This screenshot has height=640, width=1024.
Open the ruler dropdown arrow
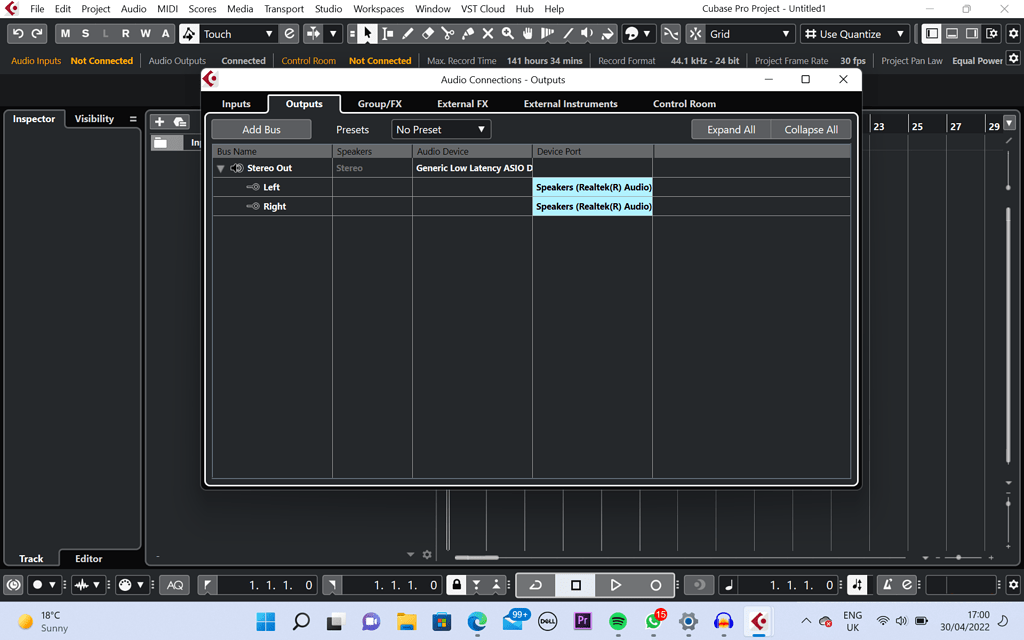(1010, 123)
